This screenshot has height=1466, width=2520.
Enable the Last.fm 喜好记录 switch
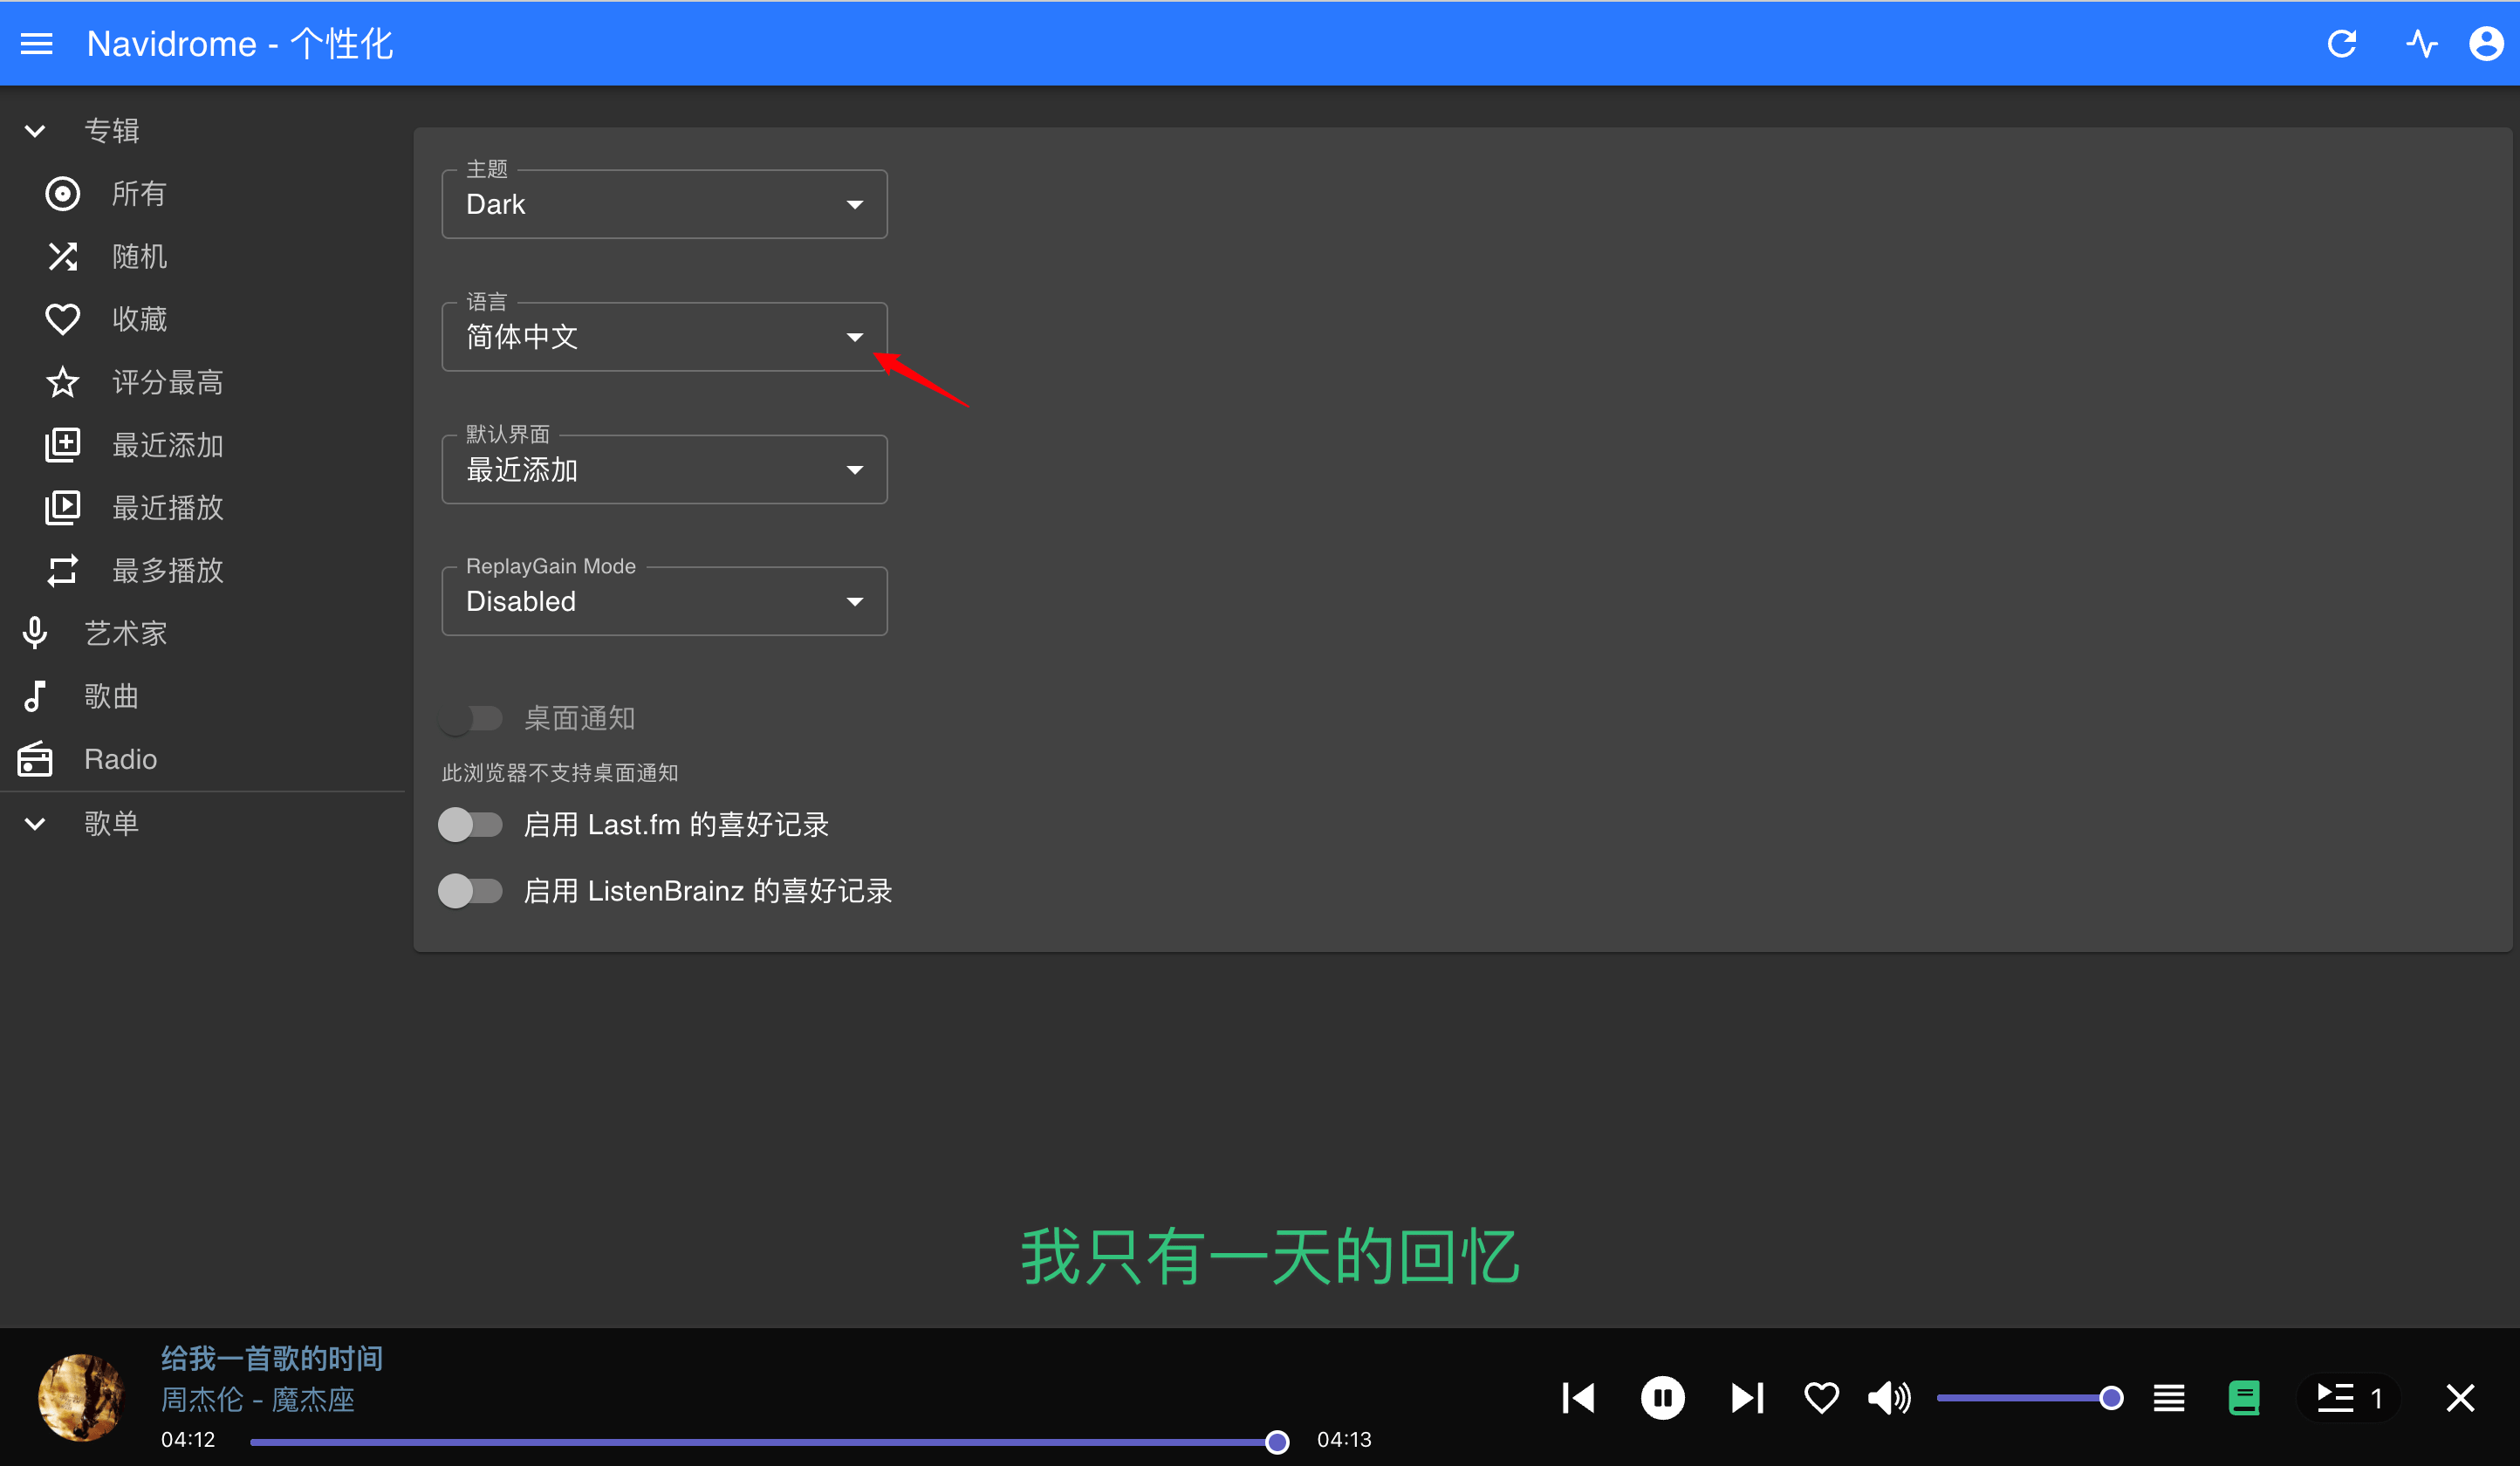click(x=471, y=825)
